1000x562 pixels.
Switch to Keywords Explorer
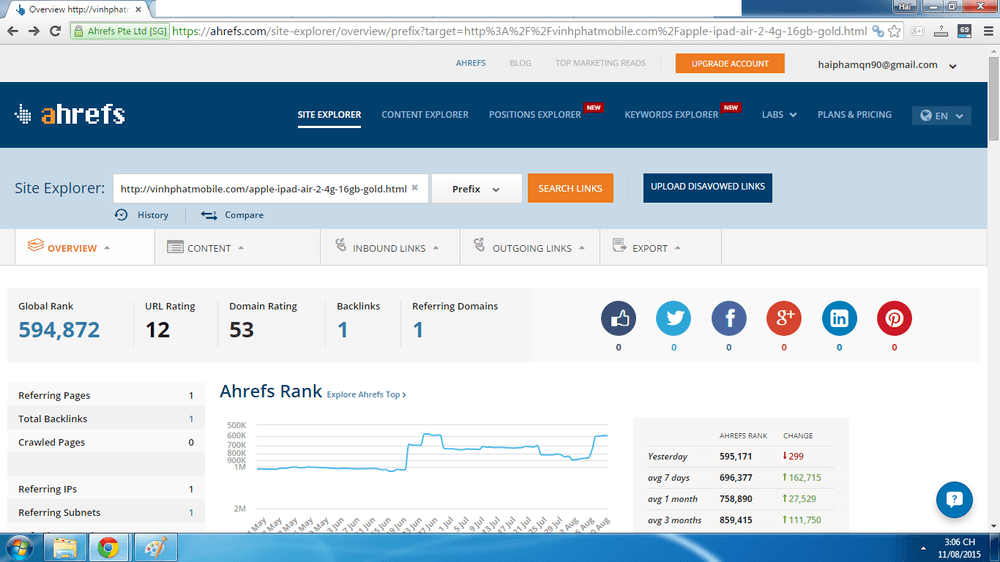(671, 115)
